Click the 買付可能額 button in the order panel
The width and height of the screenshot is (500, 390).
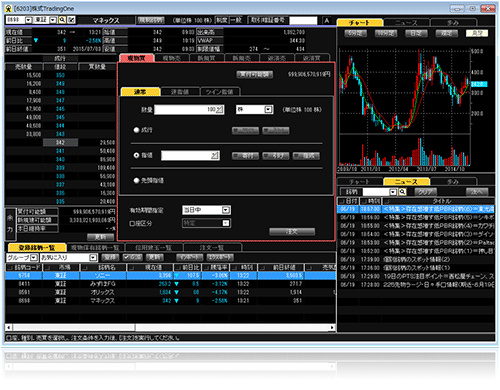point(255,74)
